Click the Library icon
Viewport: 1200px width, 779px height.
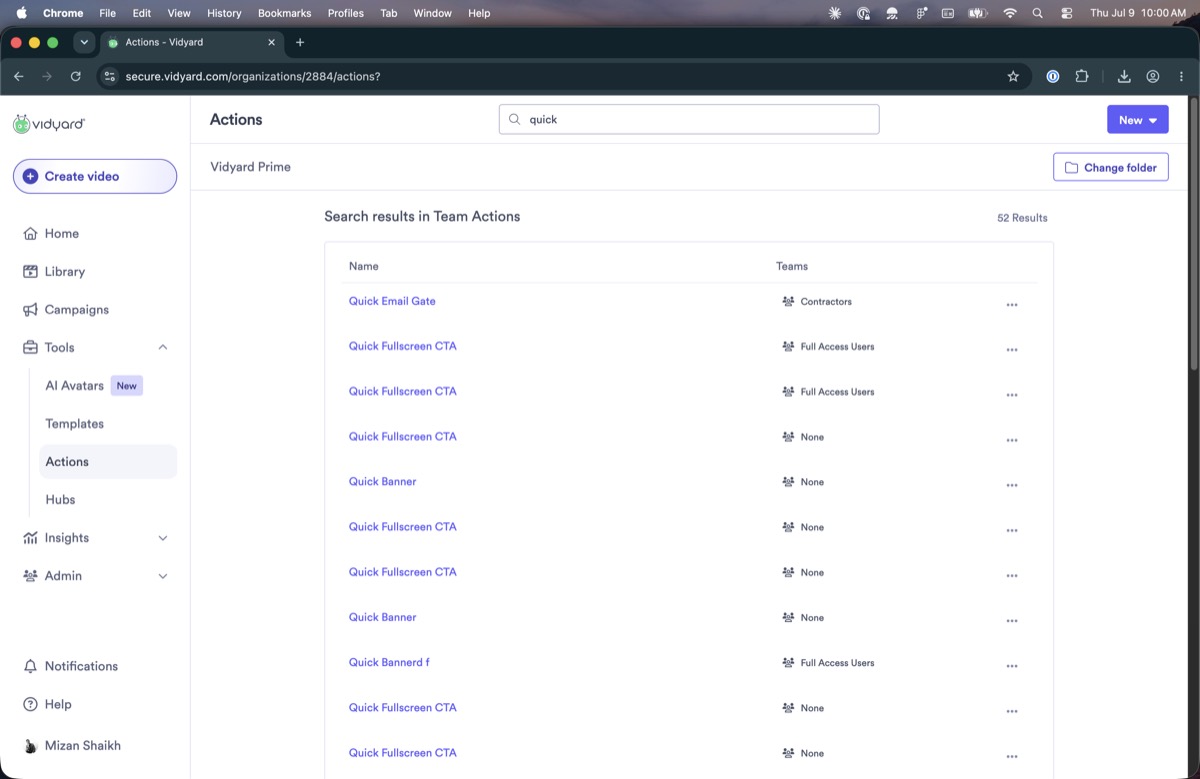pos(30,272)
